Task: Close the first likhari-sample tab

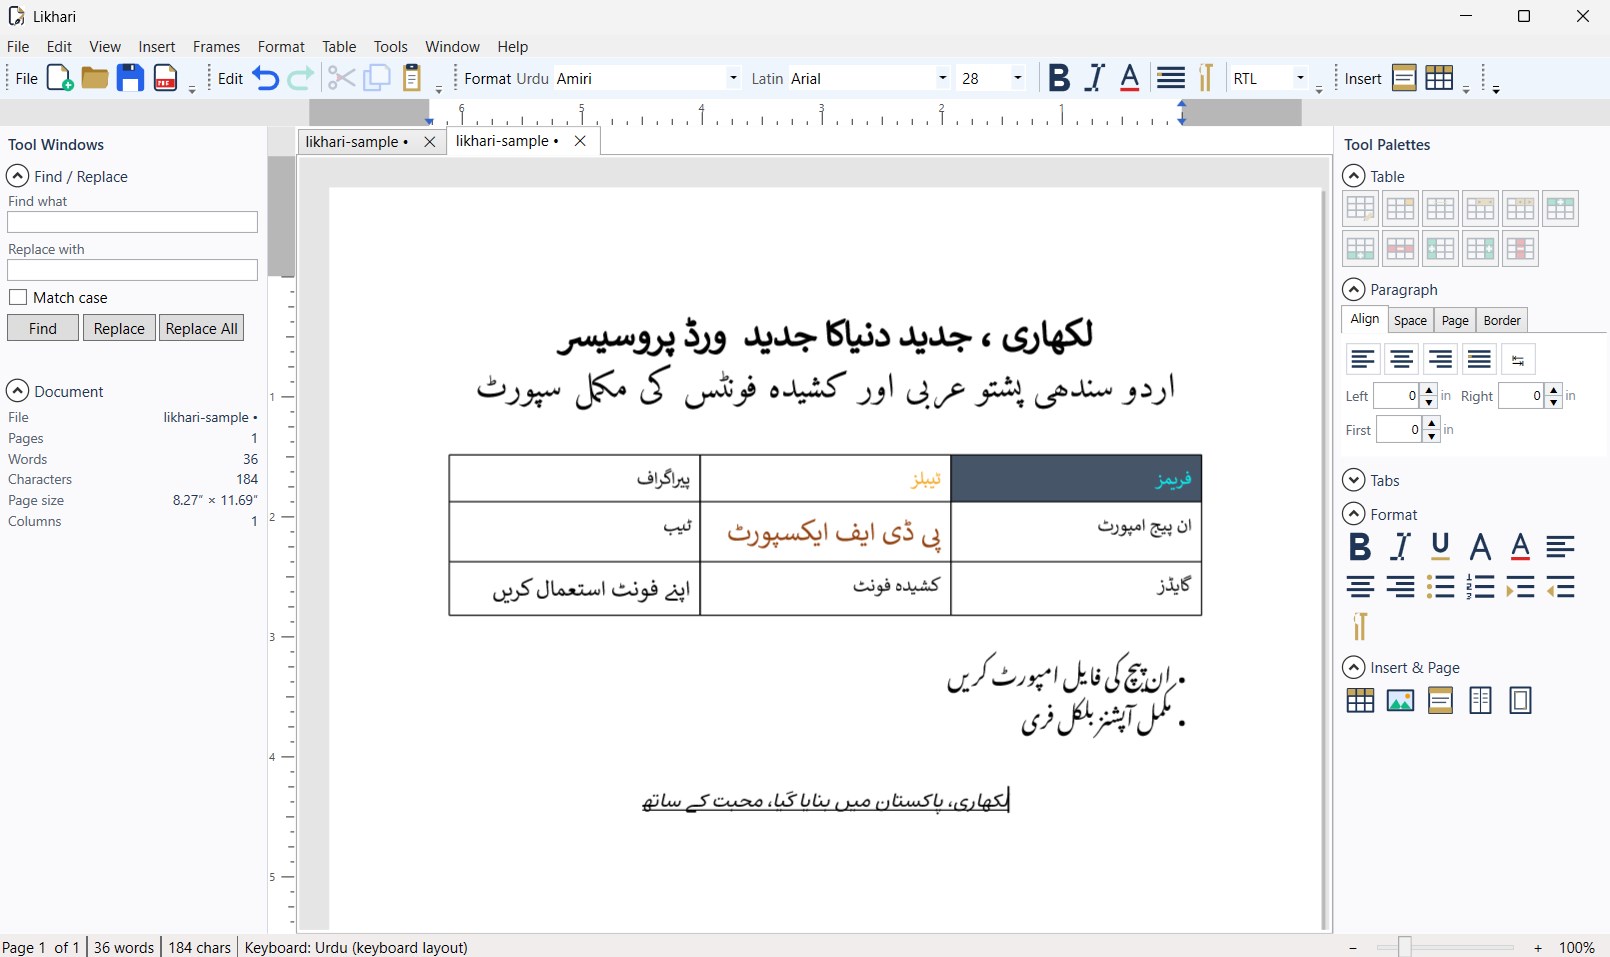Action: 429,142
